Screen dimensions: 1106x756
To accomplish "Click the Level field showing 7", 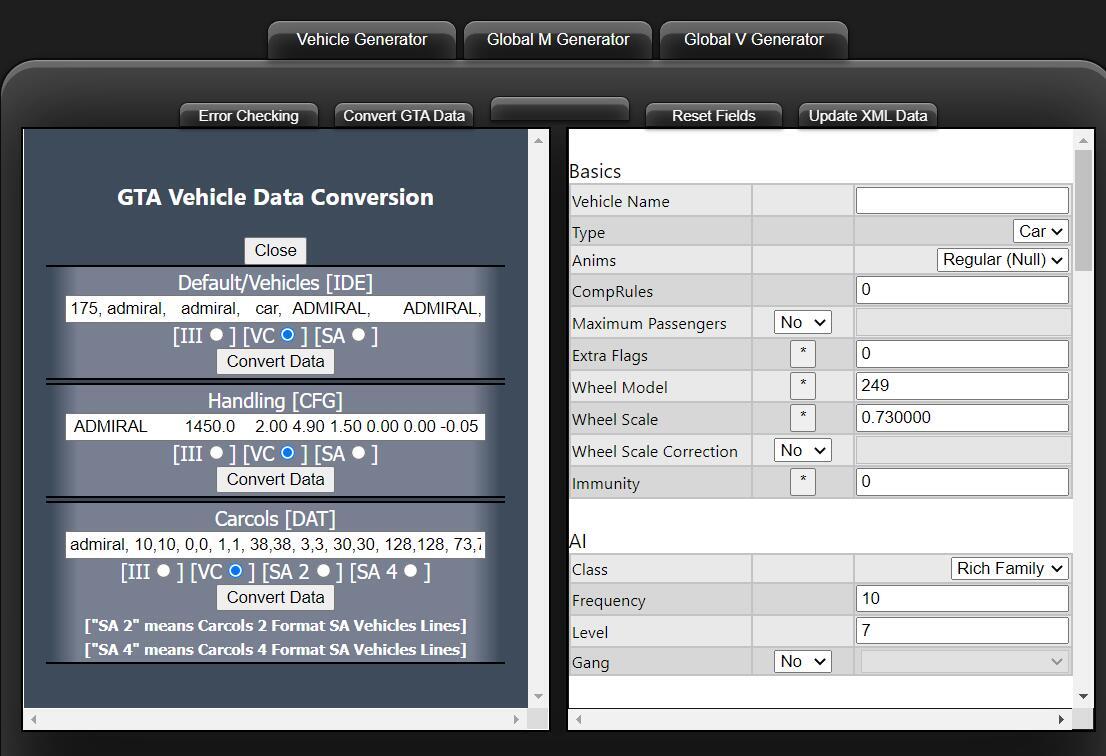I will [x=962, y=630].
